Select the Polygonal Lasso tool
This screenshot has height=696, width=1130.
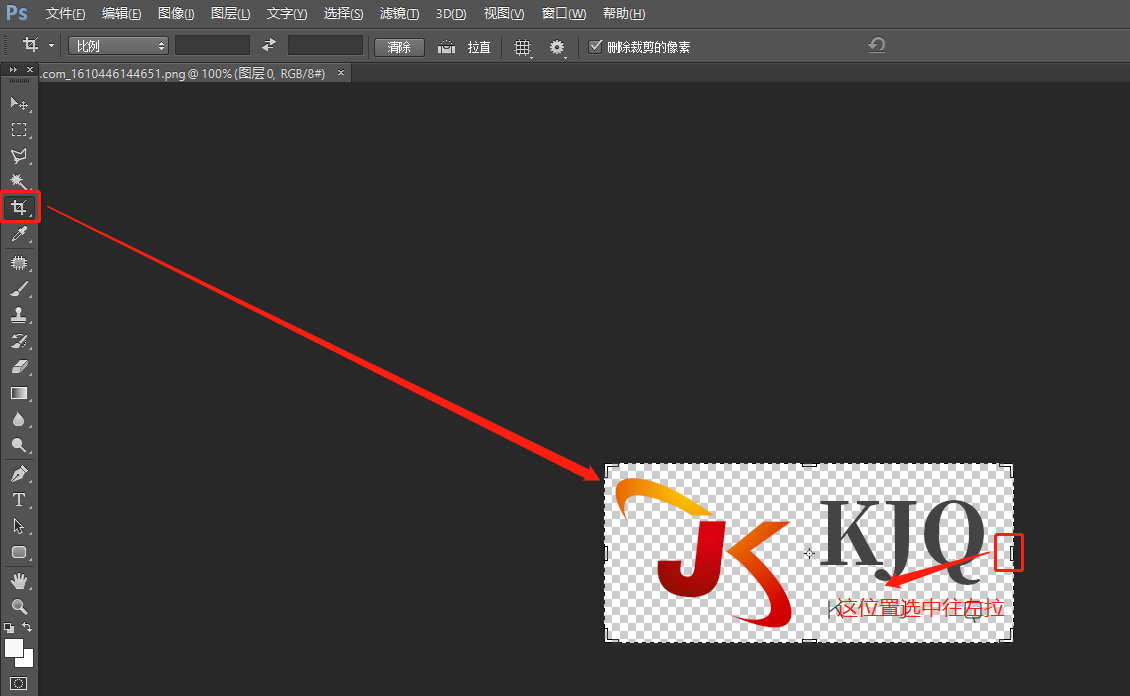click(x=19, y=156)
